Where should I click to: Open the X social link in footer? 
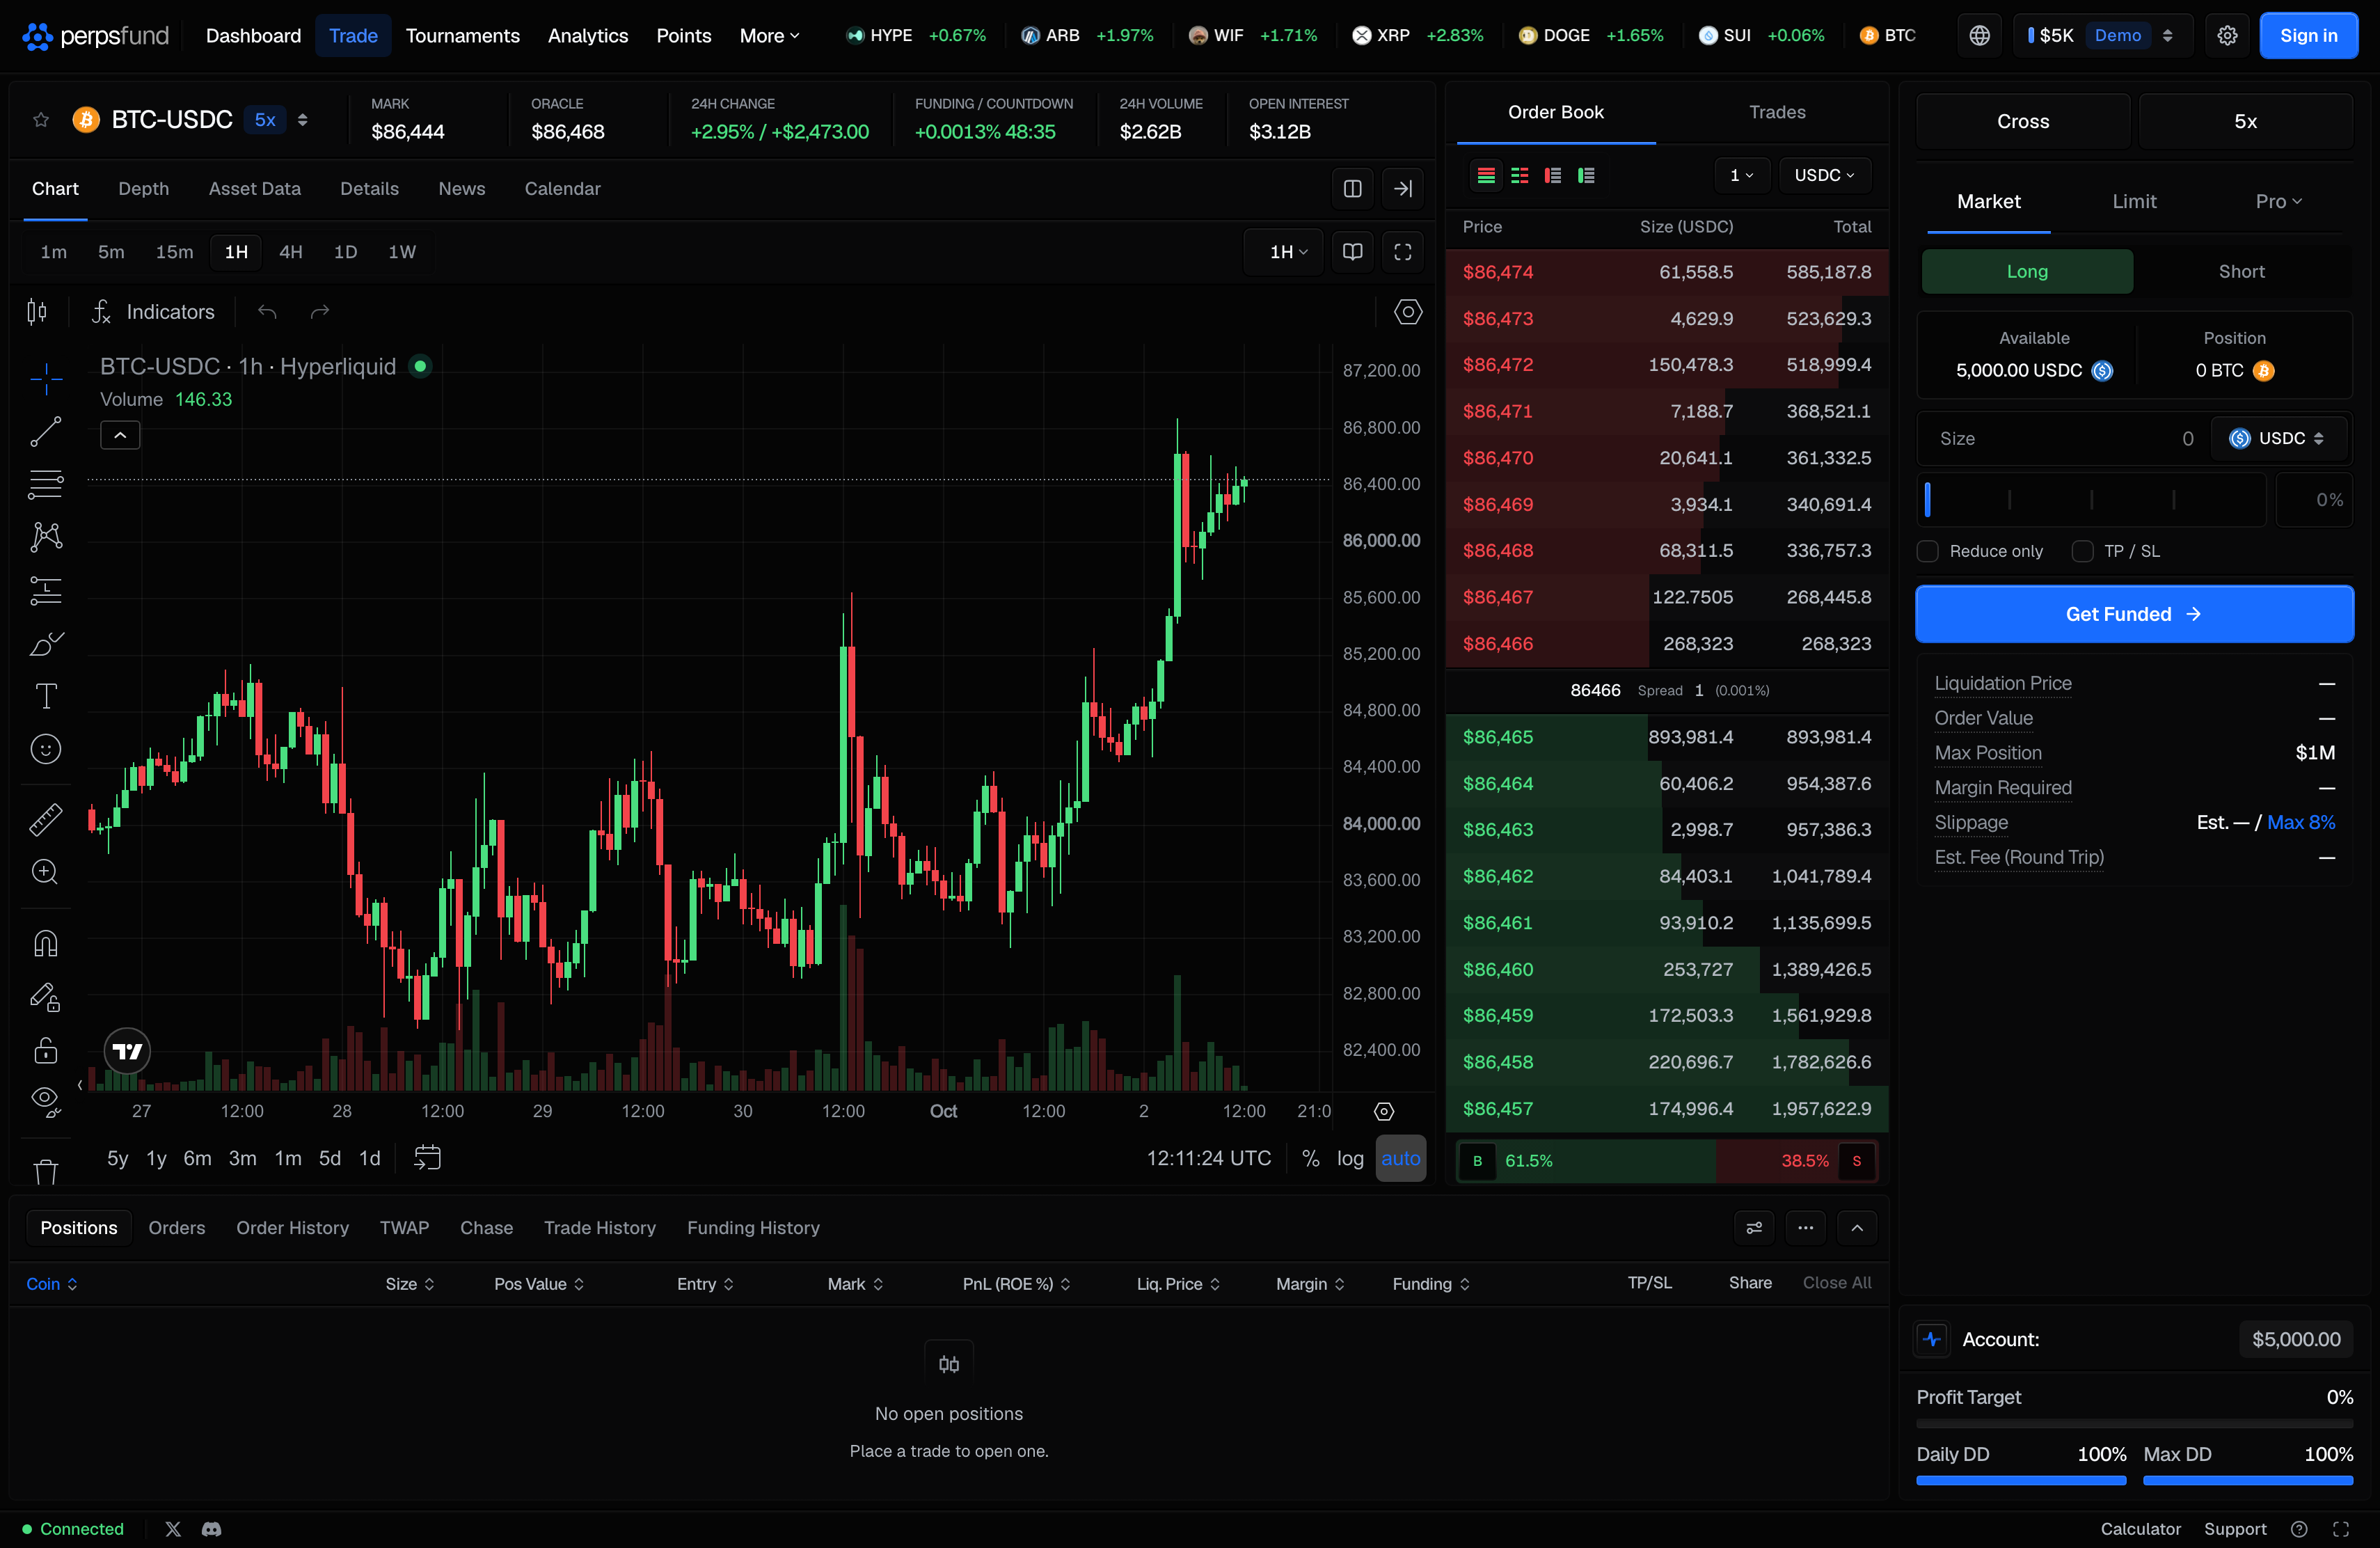tap(173, 1529)
